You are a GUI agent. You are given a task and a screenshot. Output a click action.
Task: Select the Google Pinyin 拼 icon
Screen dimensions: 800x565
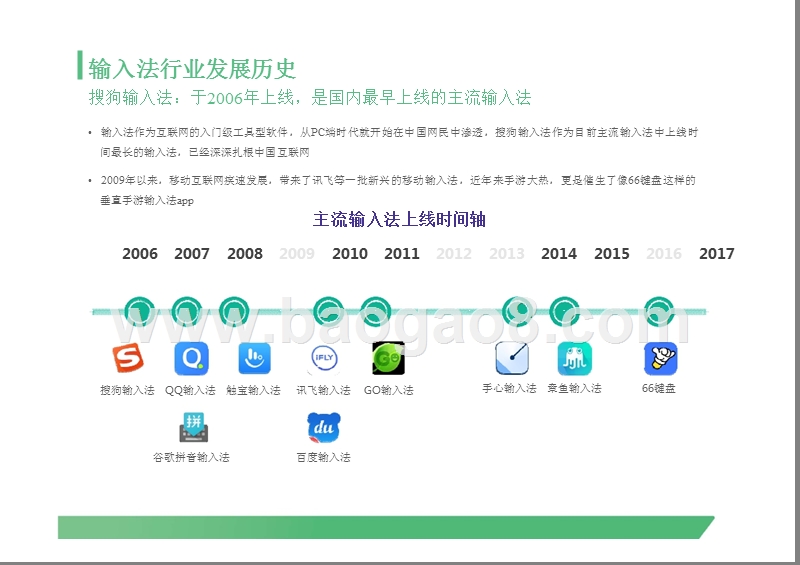tap(193, 427)
